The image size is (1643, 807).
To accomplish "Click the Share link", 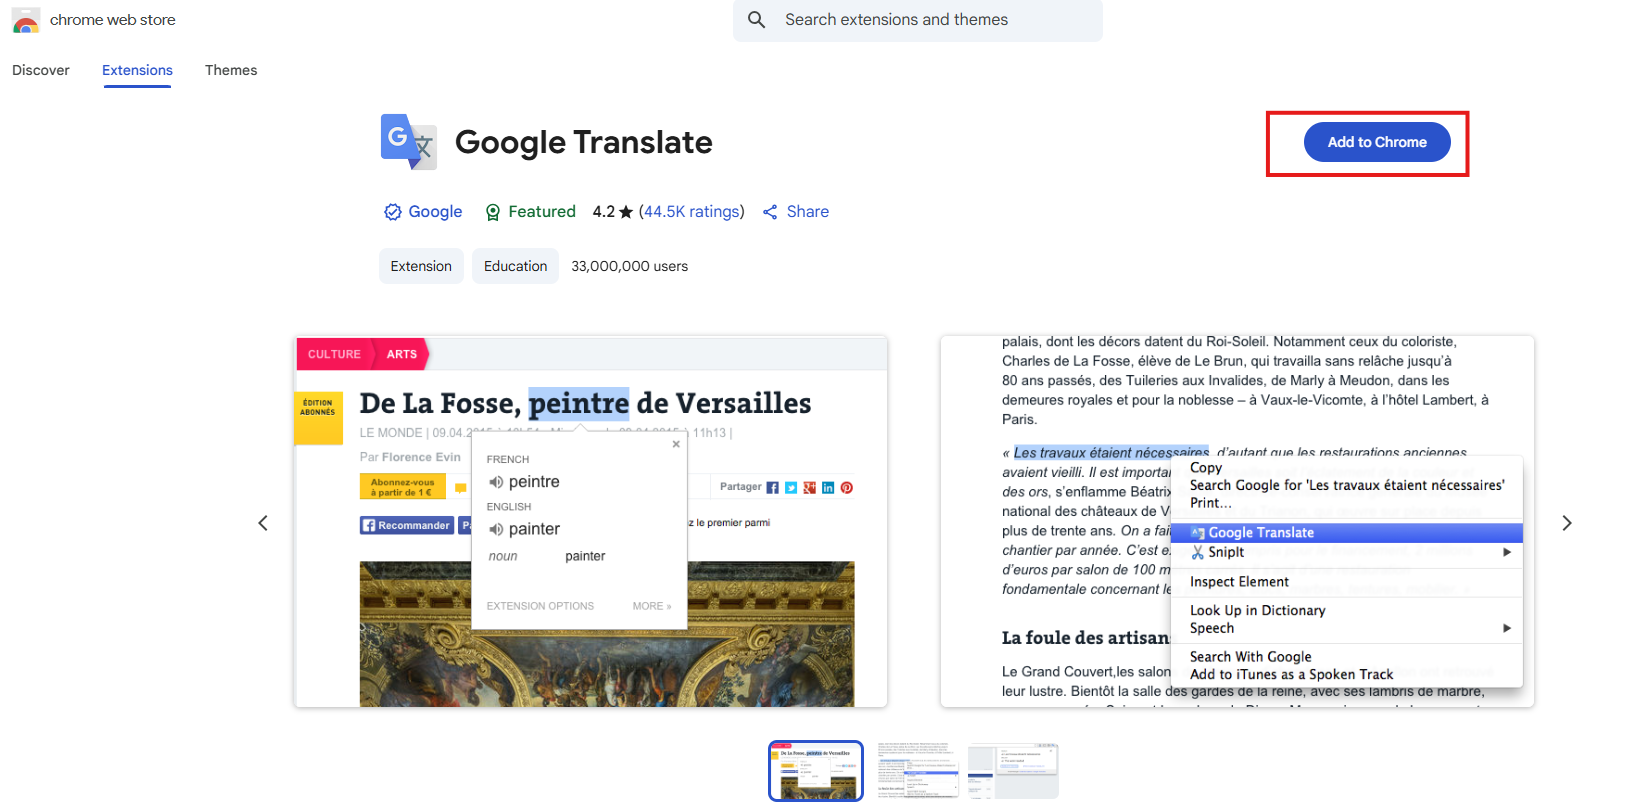I will click(808, 212).
